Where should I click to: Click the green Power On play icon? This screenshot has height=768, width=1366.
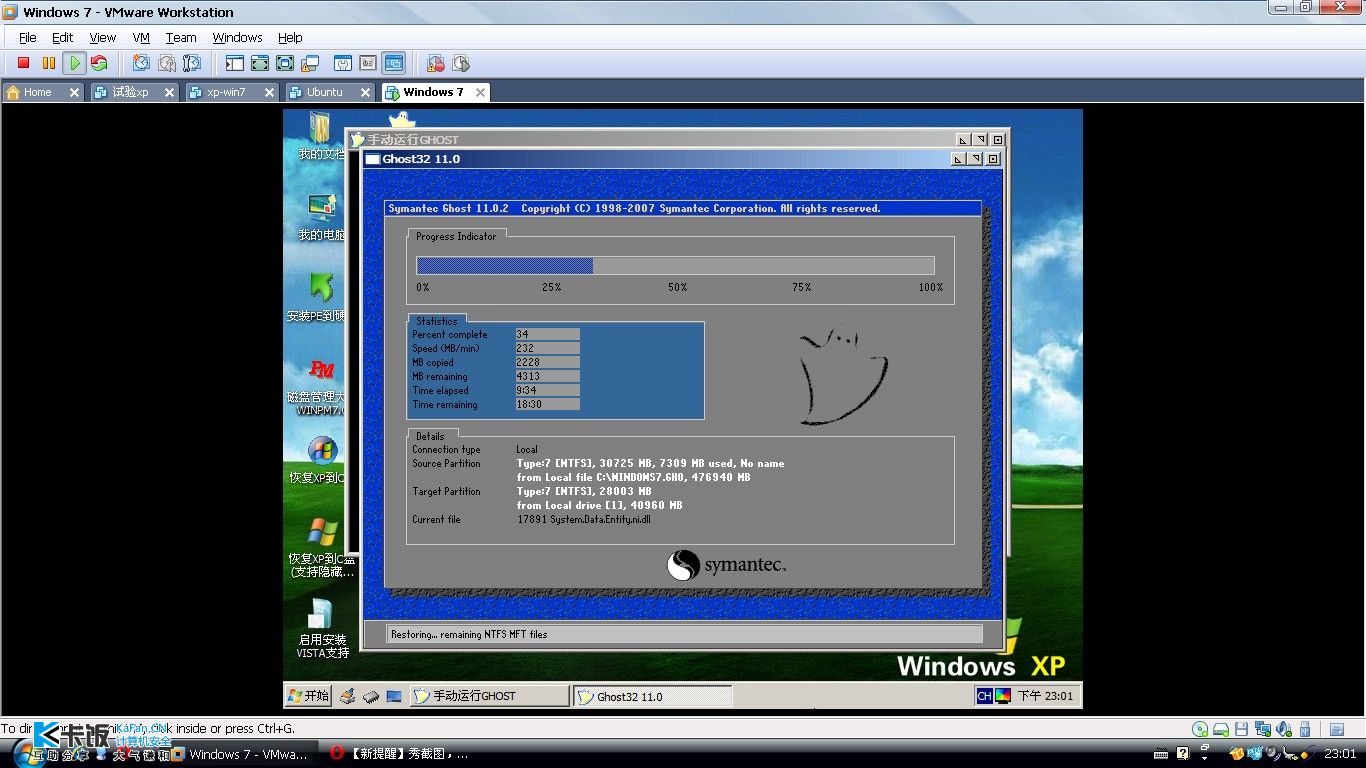[x=74, y=63]
